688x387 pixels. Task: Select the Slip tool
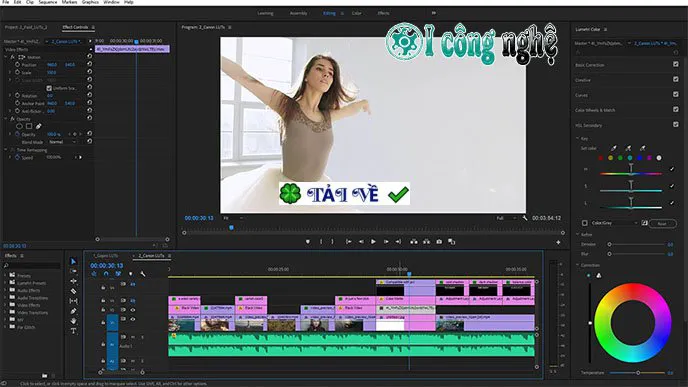click(73, 301)
